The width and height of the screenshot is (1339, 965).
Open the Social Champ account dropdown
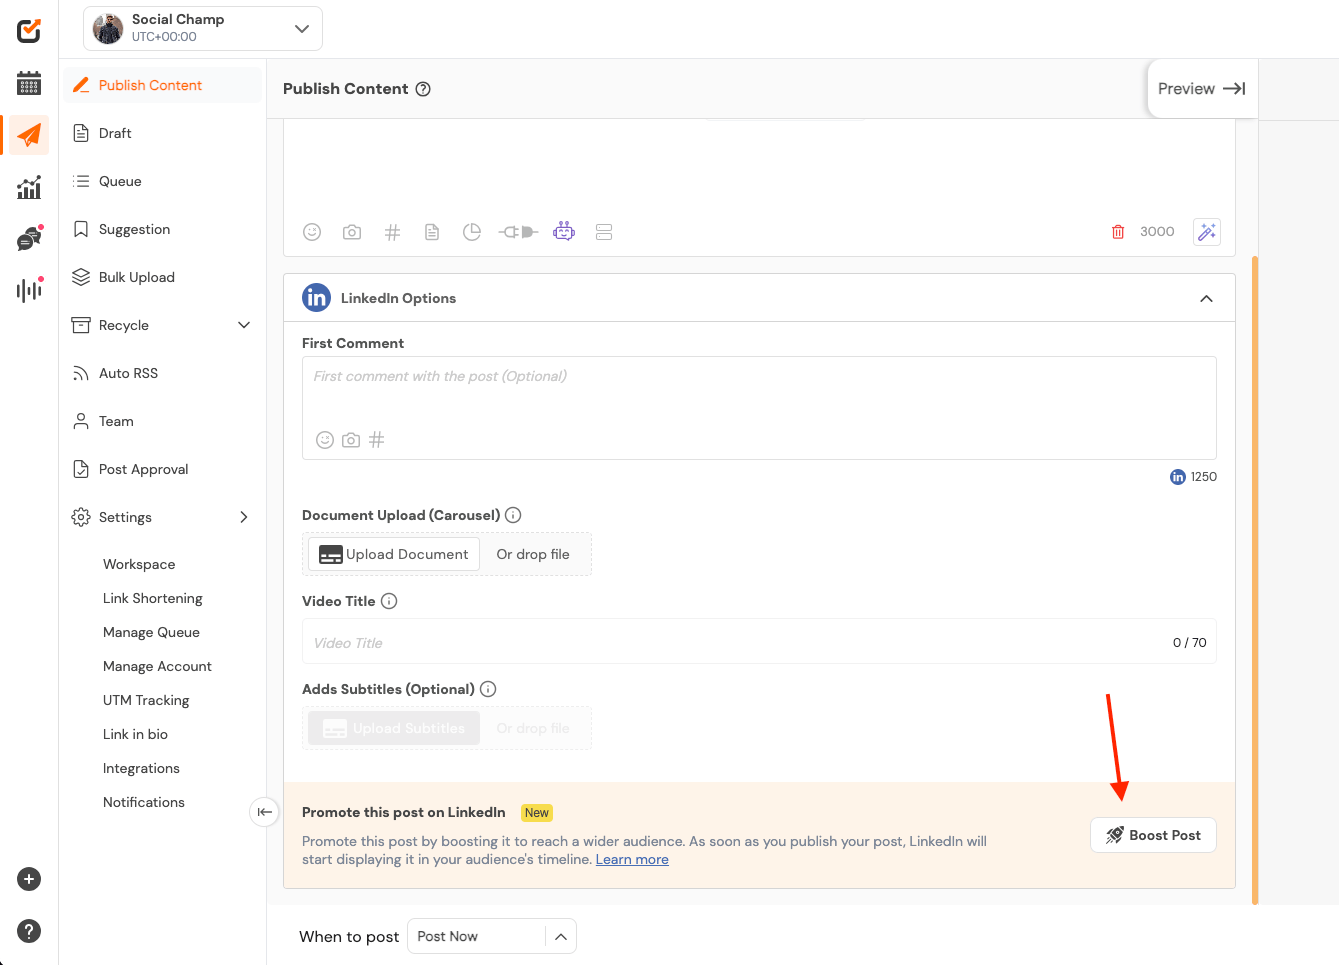[203, 28]
